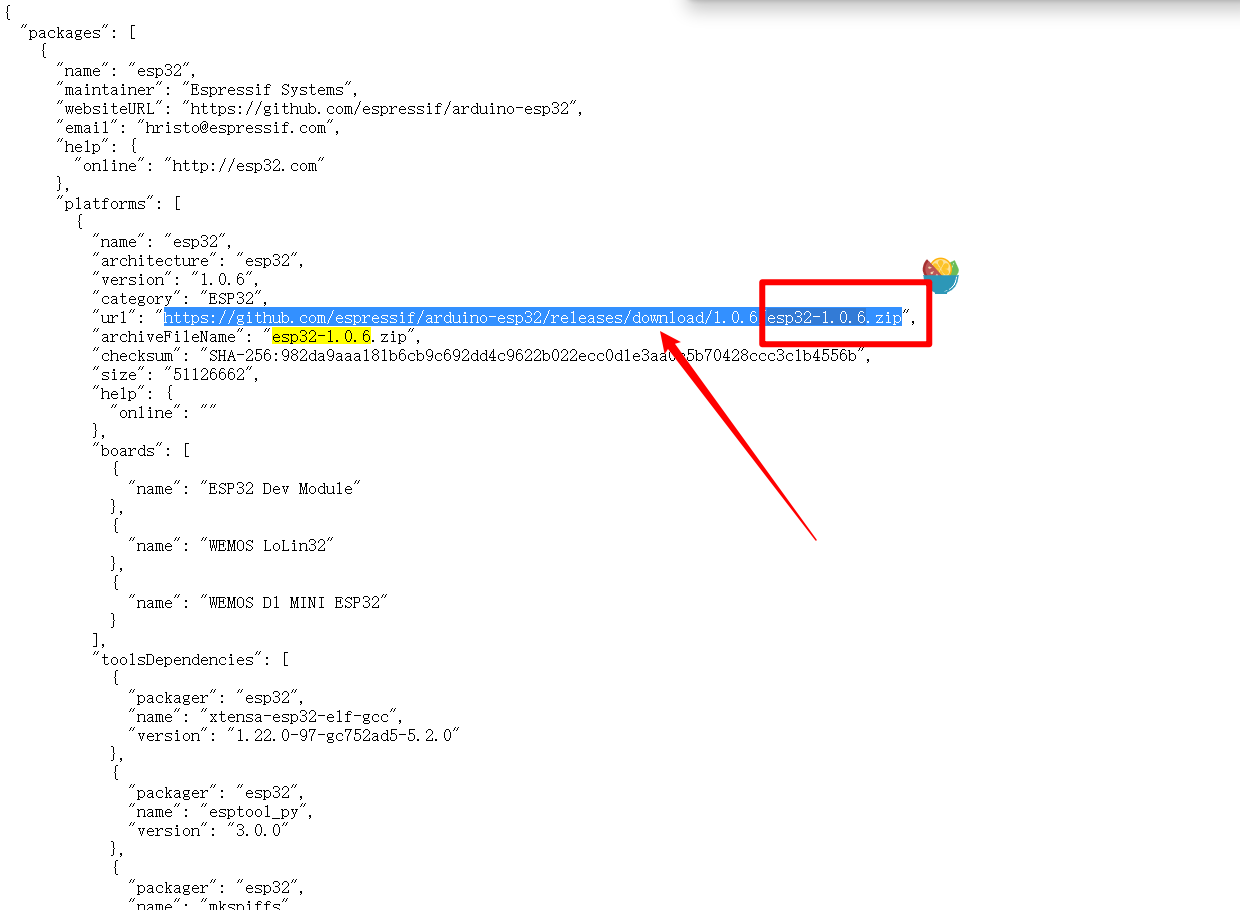Screen dimensions: 1240x910
Task: Click the version "1.0.6" line
Action: click(x=176, y=280)
